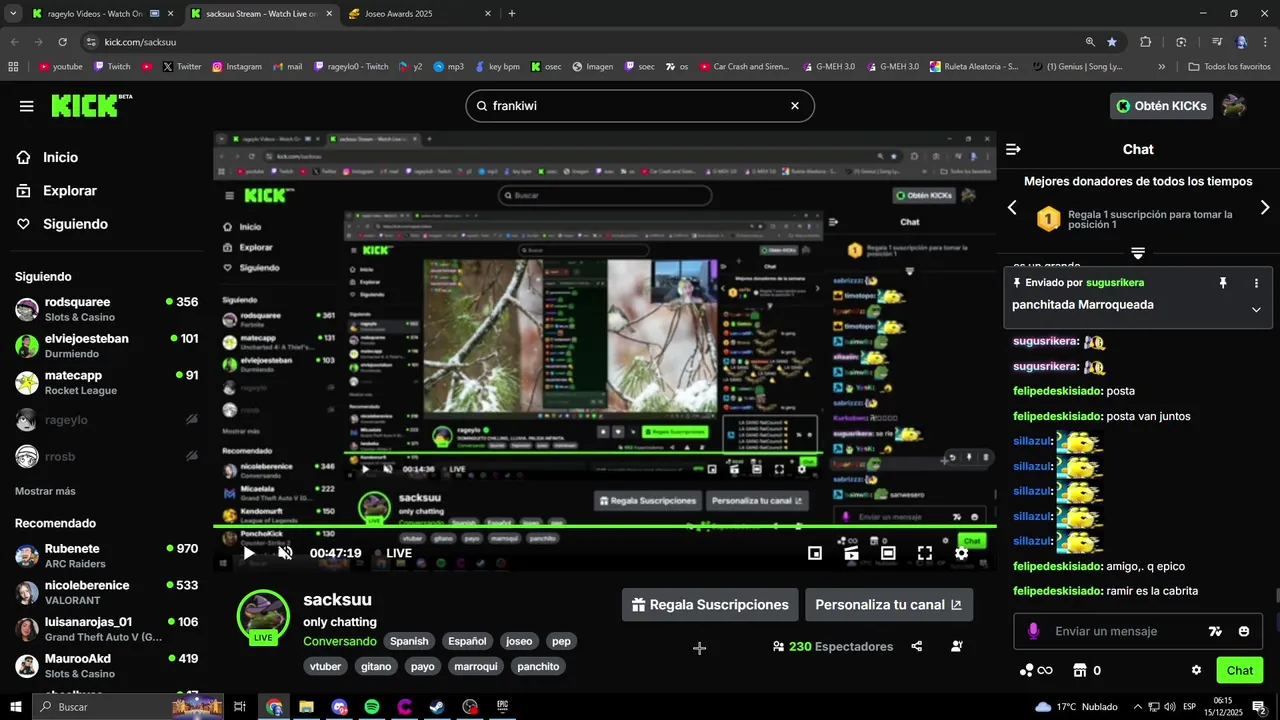Screen dimensions: 1280x720
Task: Share the sacksuu stream
Action: (917, 646)
